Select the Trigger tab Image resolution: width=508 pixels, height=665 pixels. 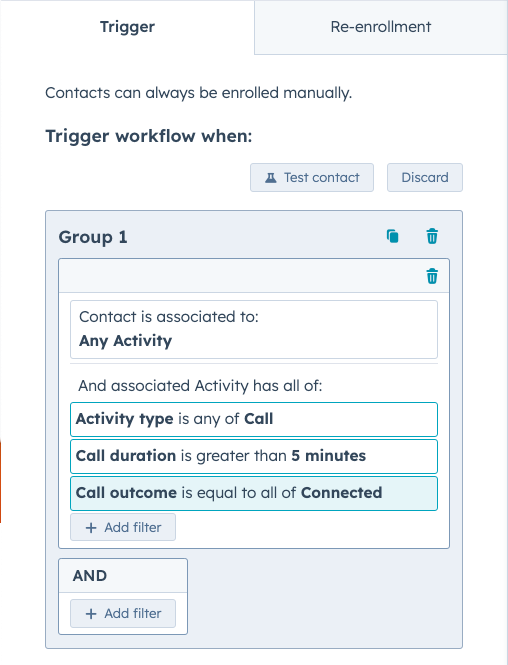coord(127,27)
